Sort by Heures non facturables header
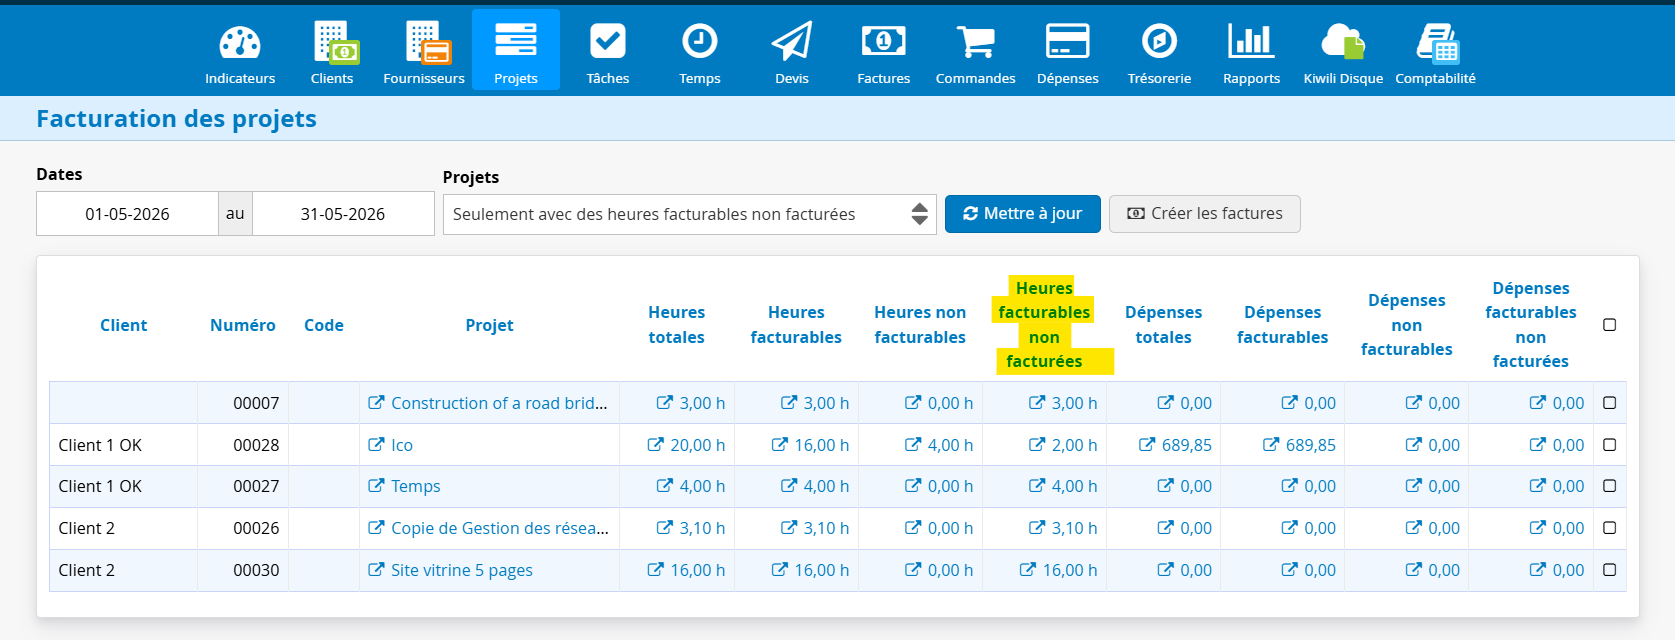Screen dimensions: 1675x640 coord(920,325)
